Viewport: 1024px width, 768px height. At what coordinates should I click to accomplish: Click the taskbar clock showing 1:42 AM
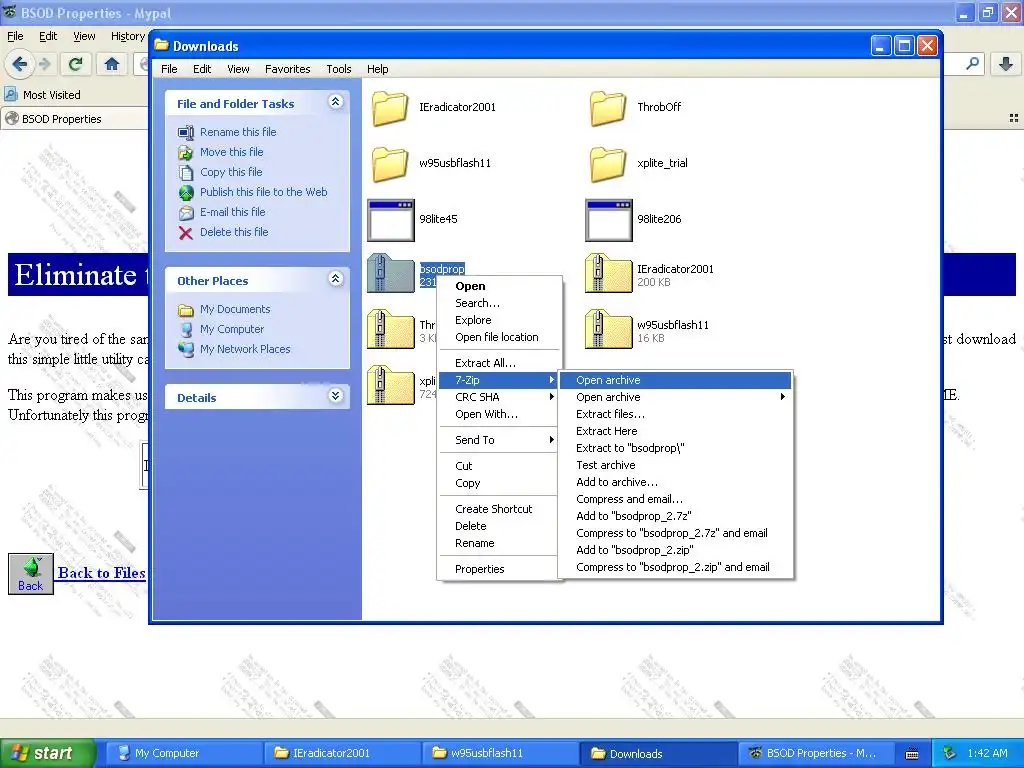click(x=987, y=753)
